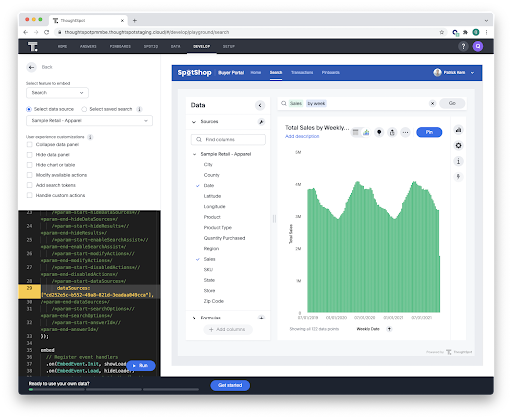Switch to SpotShop Pinboards tab

(331, 73)
